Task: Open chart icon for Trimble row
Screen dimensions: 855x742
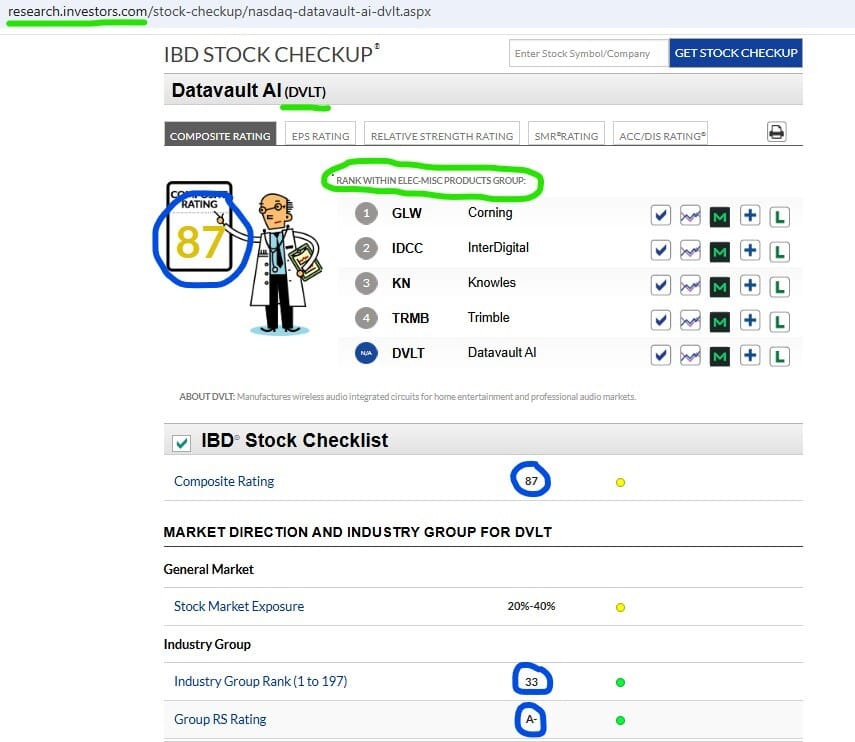Action: coord(690,321)
